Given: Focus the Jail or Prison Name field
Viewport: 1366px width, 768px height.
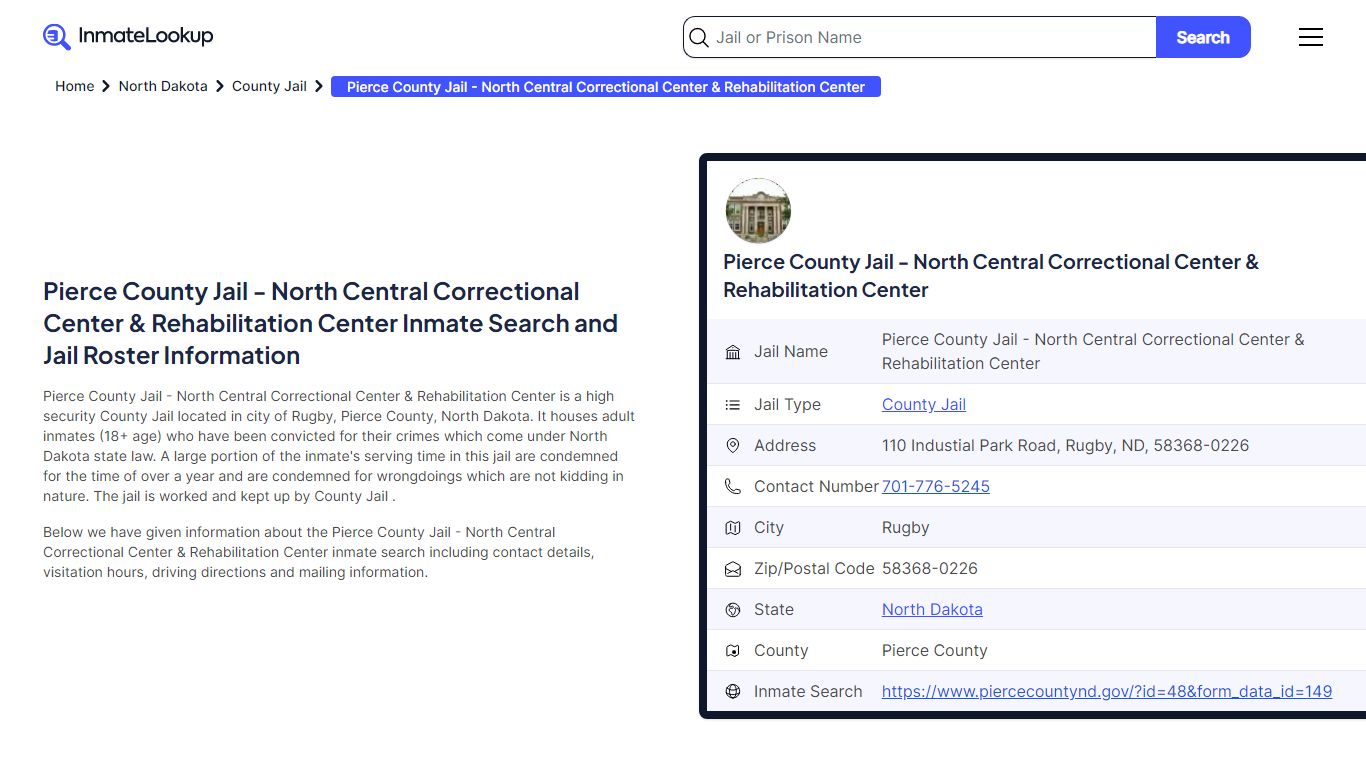Looking at the screenshot, I should [x=920, y=37].
